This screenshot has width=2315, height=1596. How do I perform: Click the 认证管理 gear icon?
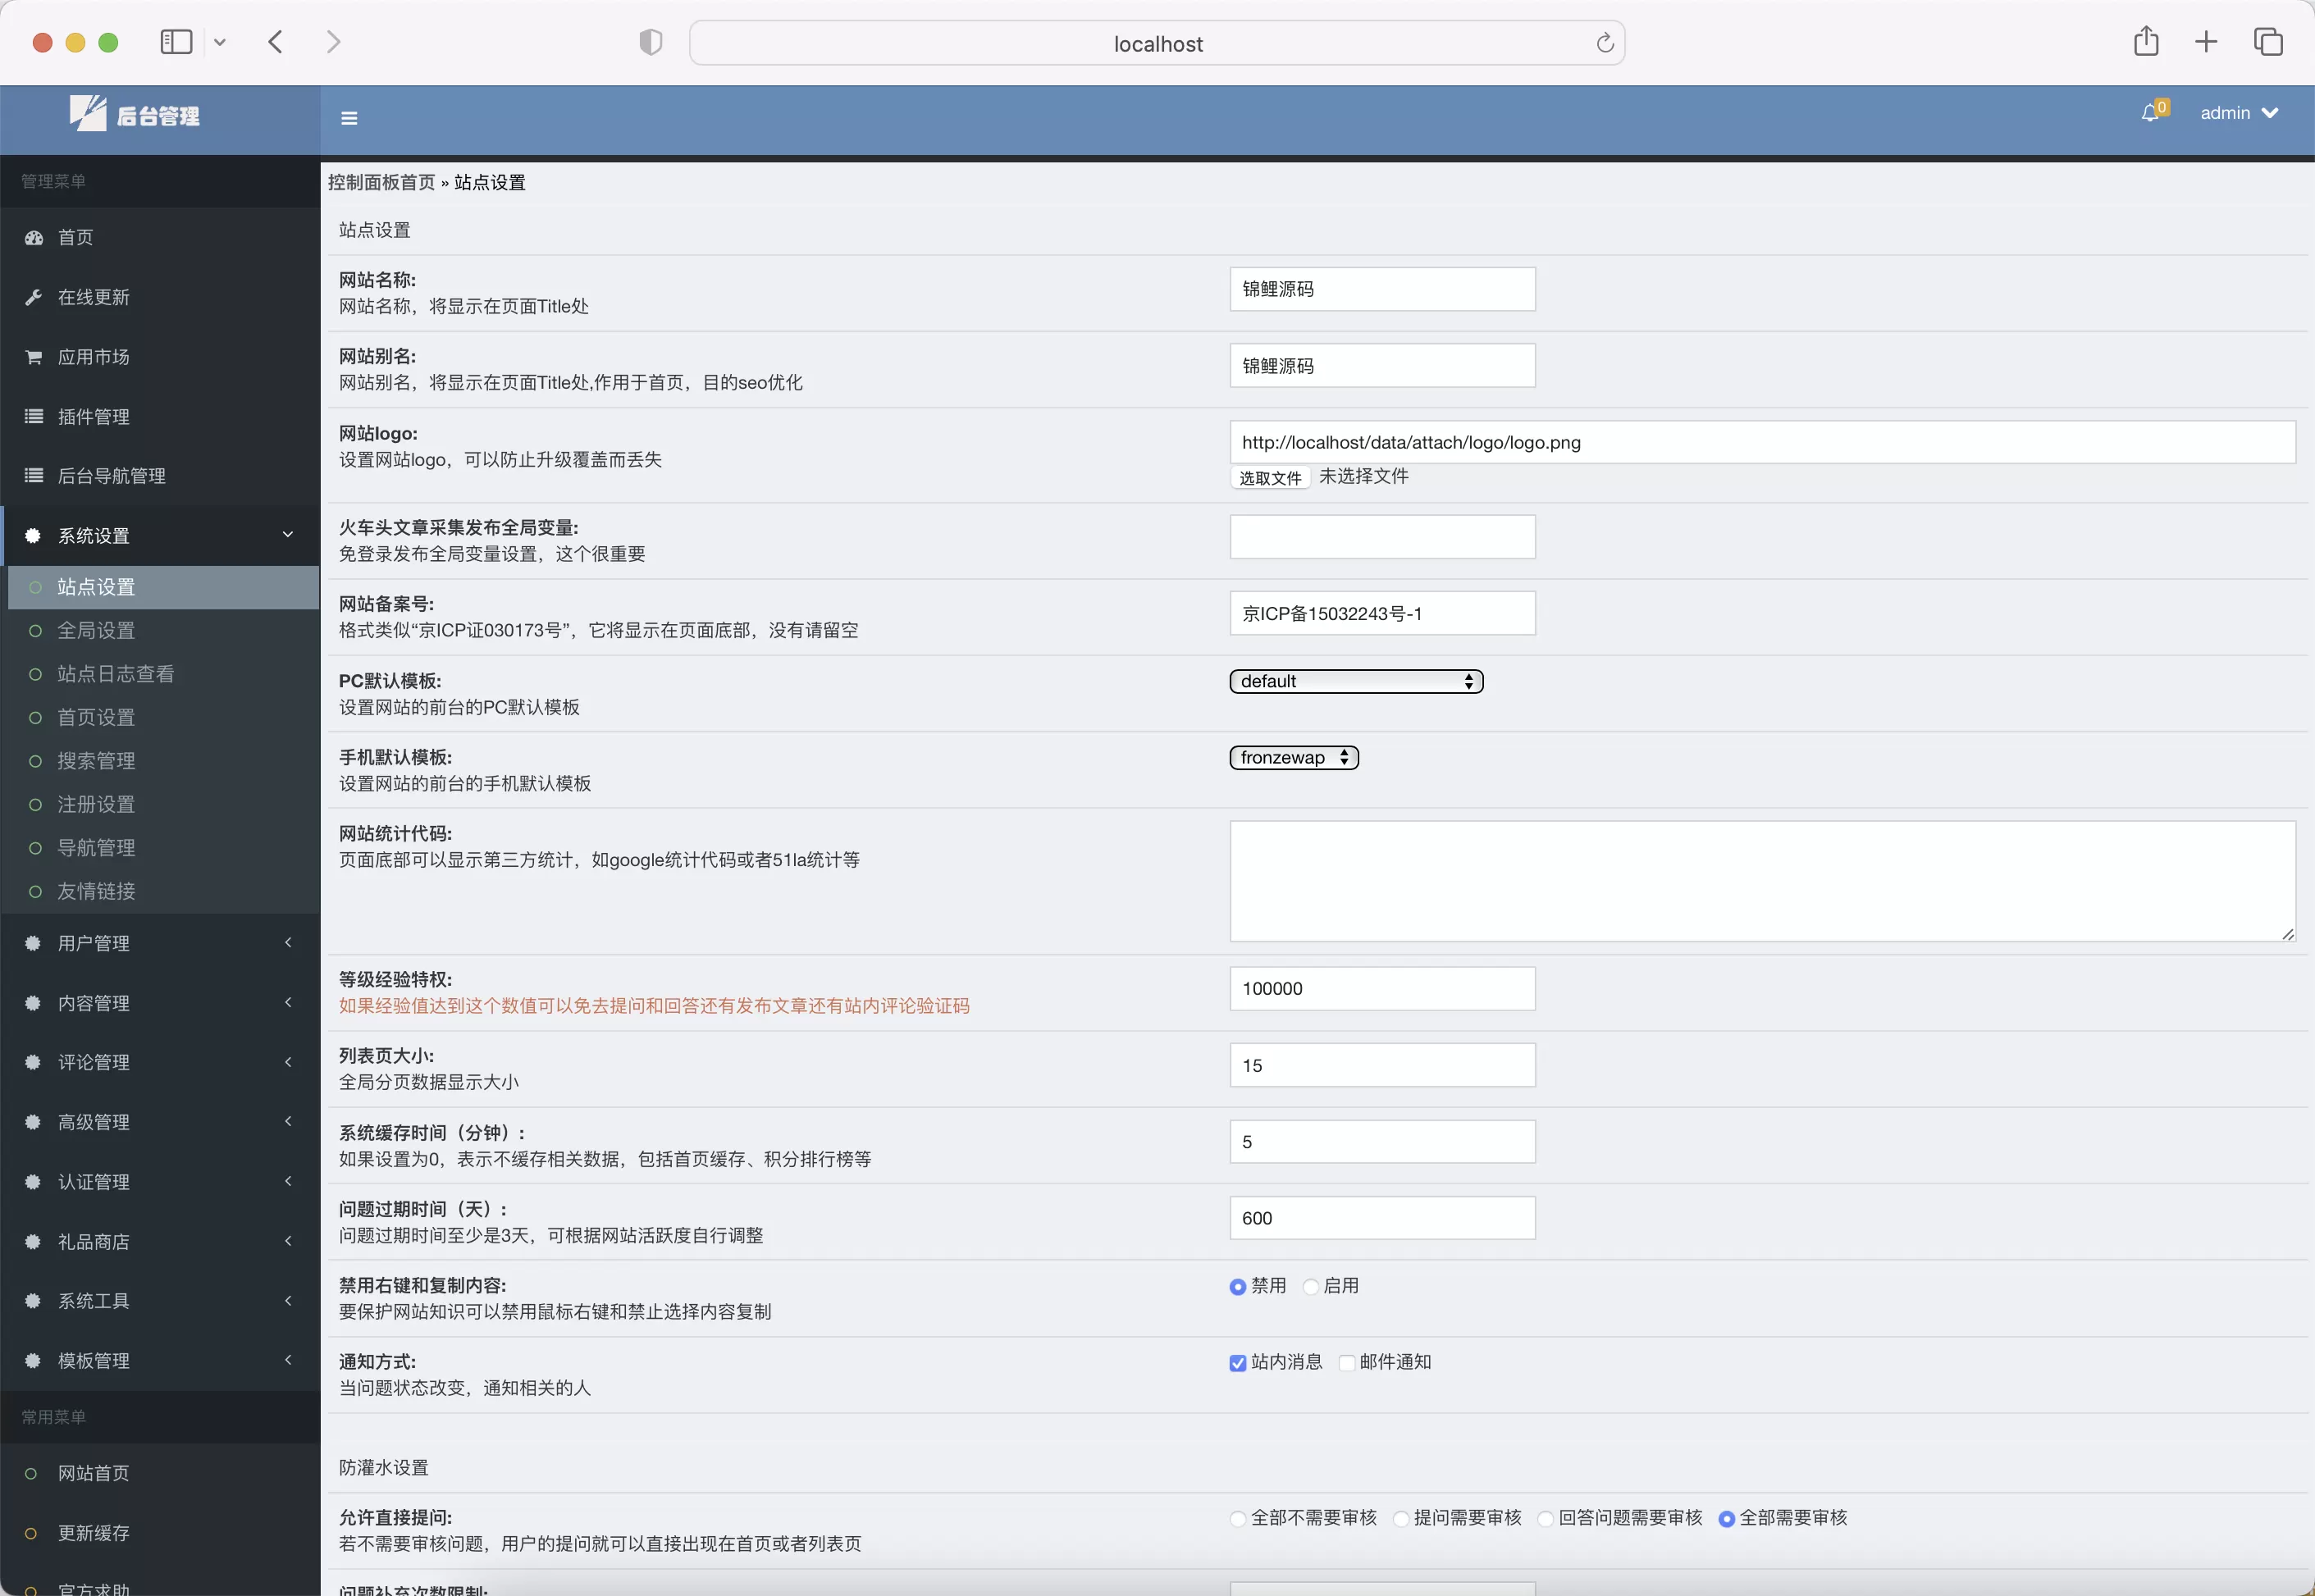tap(33, 1182)
